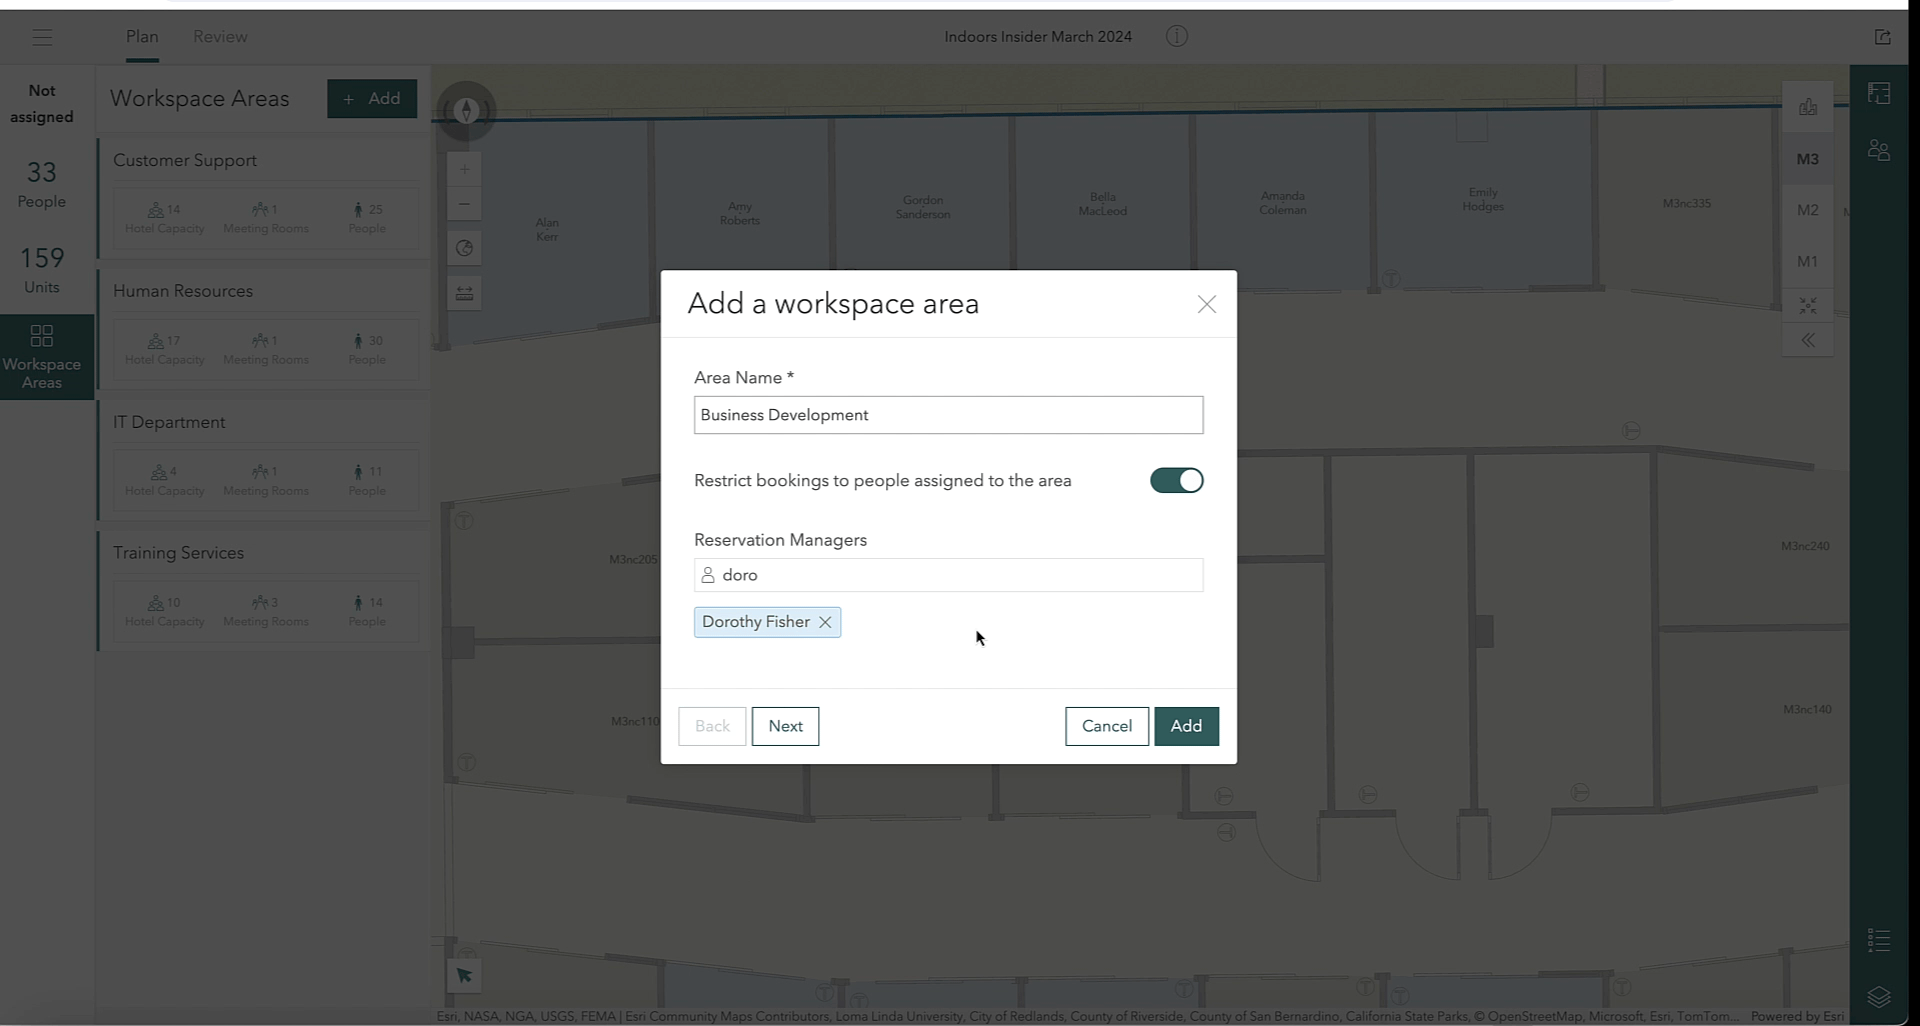1920x1026 pixels.
Task: Disable restrict bookings to assigned people toggle
Action: (x=1176, y=480)
